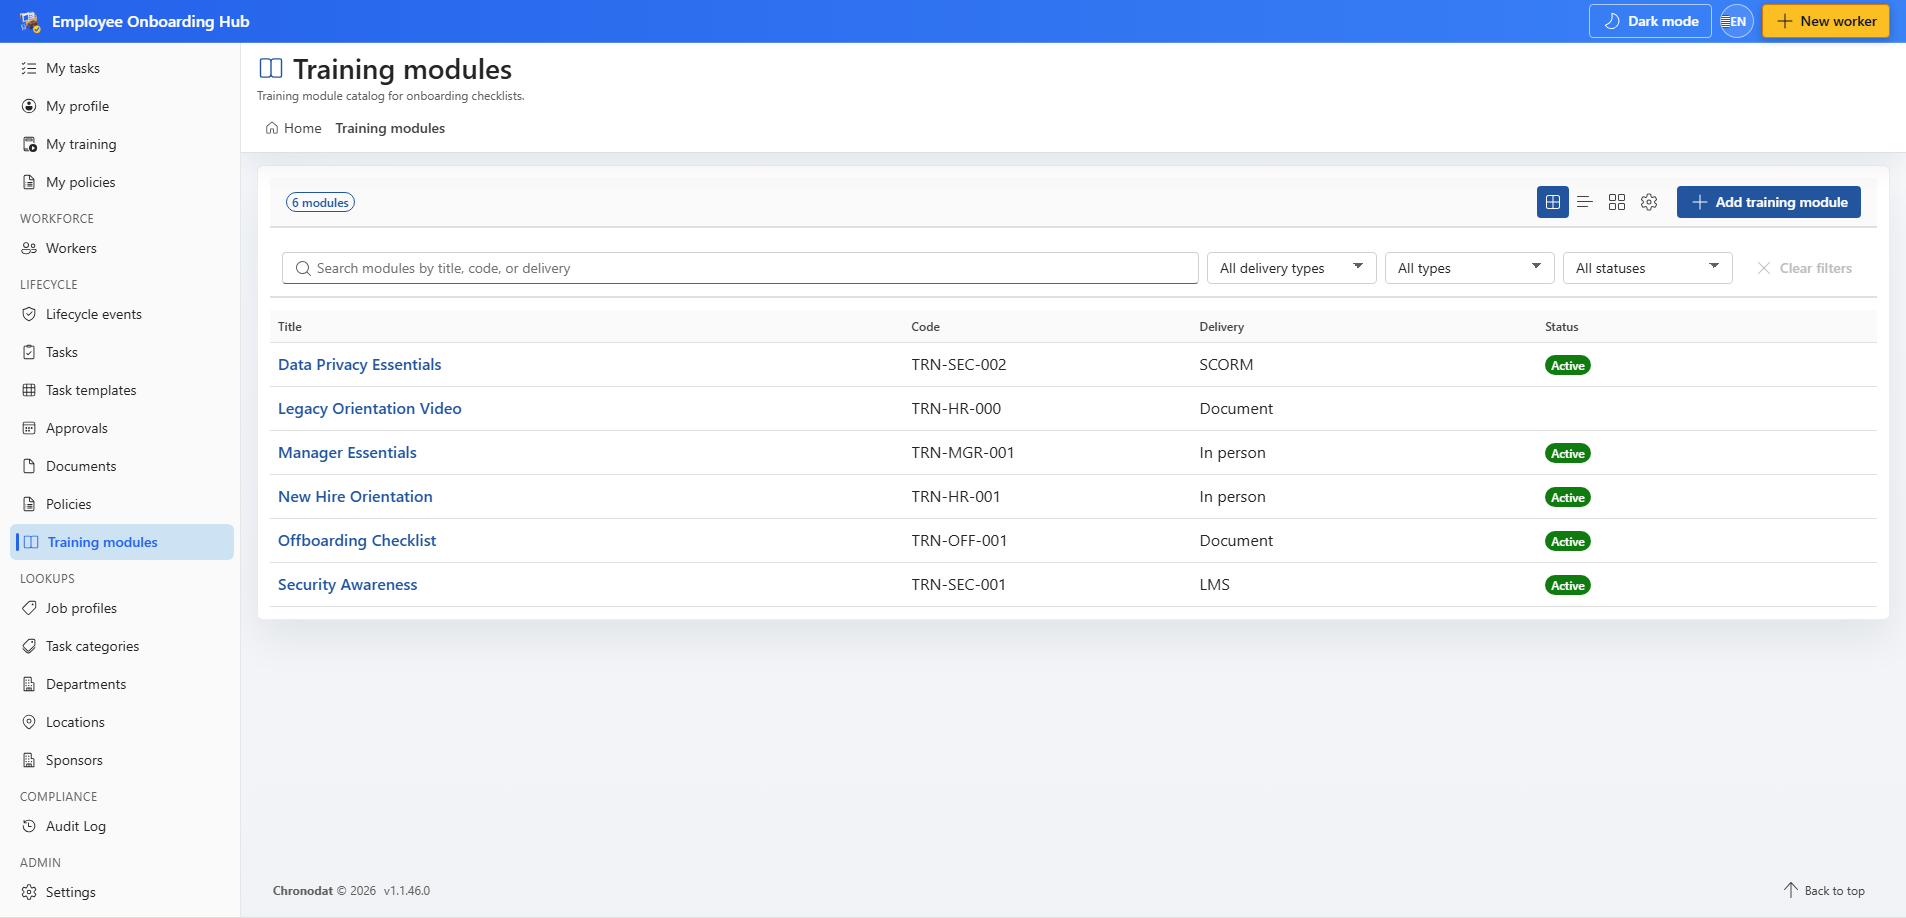
Task: Select Departments in the sidebar
Action: pyautogui.click(x=122, y=684)
